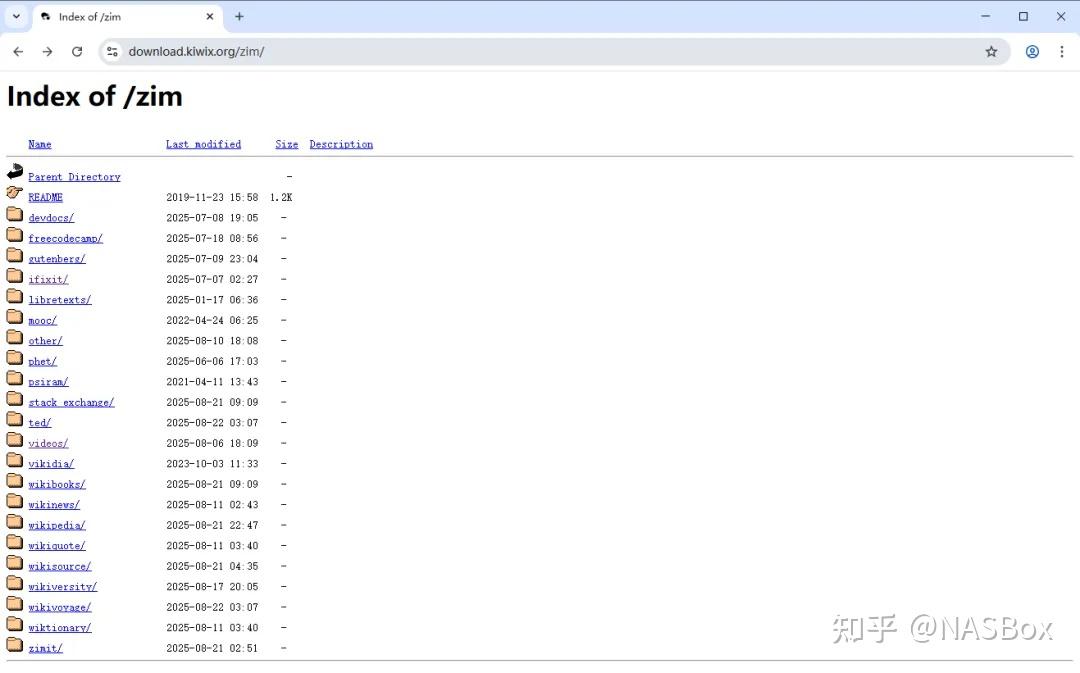The image size is (1080, 673).
Task: Open the other/ folder link
Action: pos(45,341)
